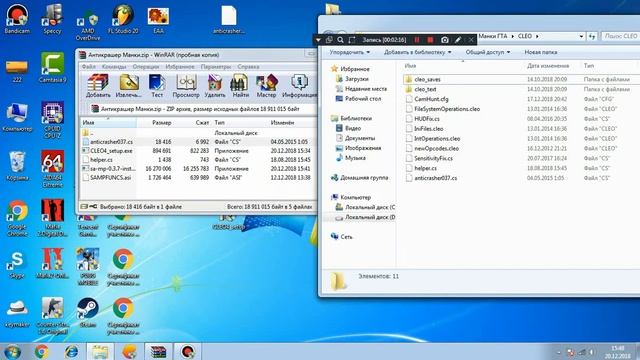This screenshot has width=640, height=360.
Task: Select the Skype desktop icon
Action: point(17,264)
